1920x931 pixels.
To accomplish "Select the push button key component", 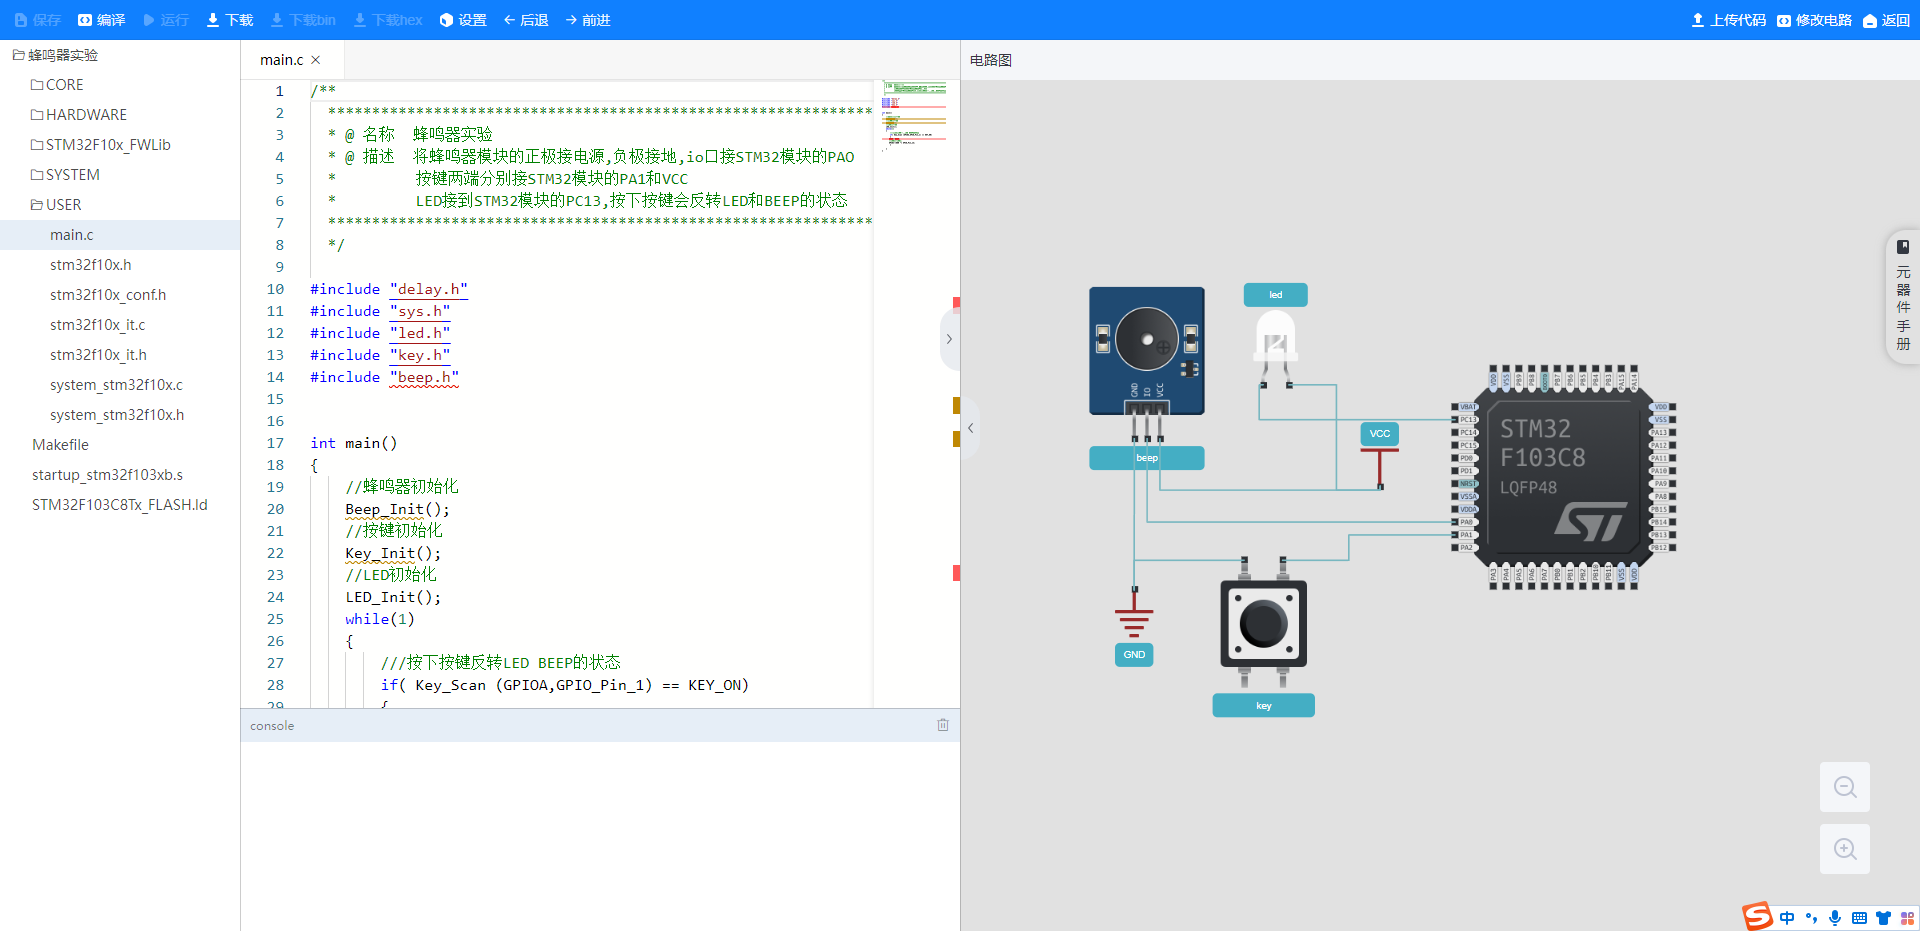I will point(1264,624).
